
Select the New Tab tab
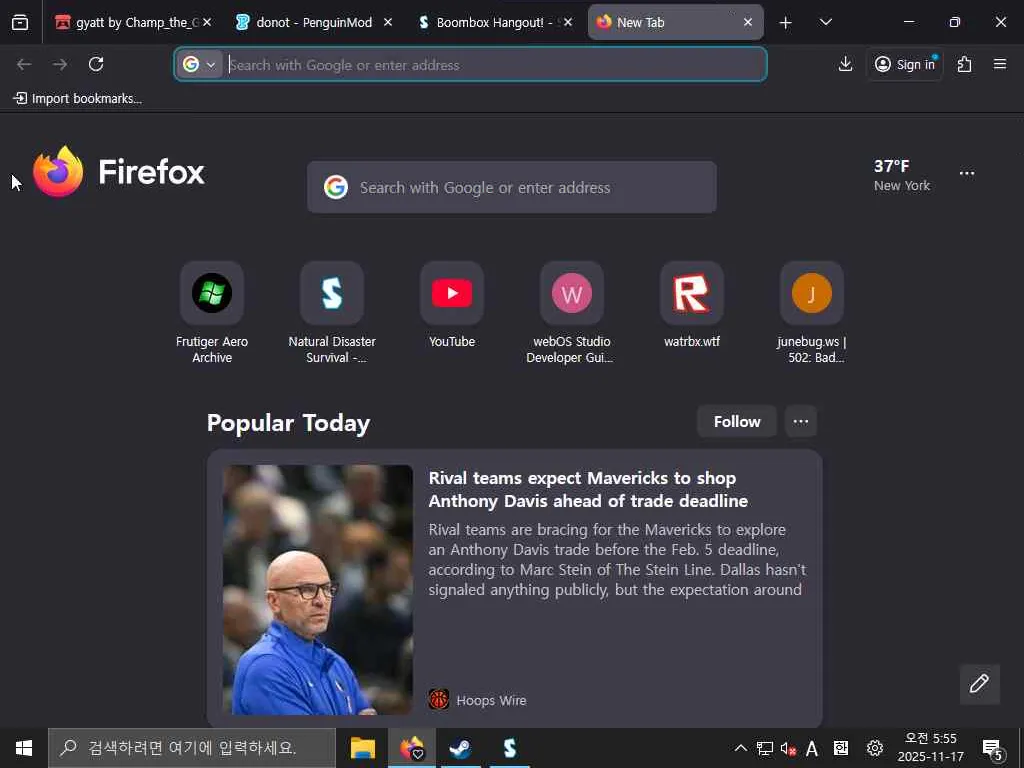(675, 22)
